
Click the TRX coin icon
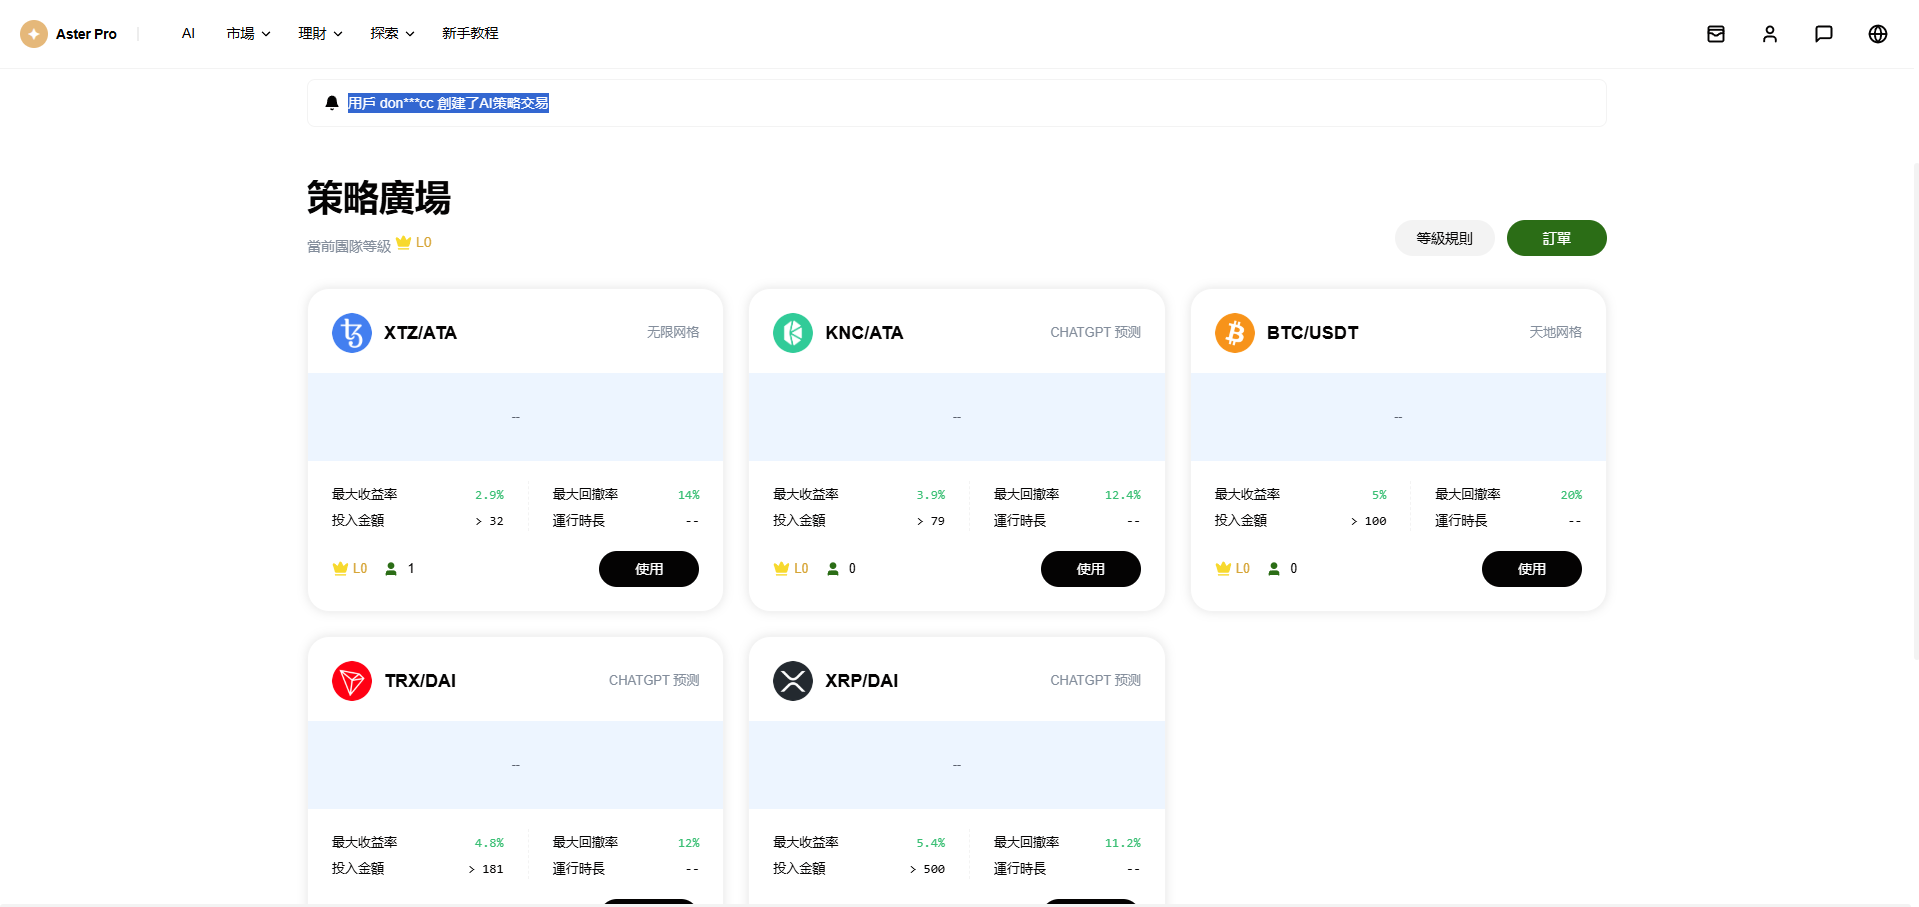[x=352, y=681]
